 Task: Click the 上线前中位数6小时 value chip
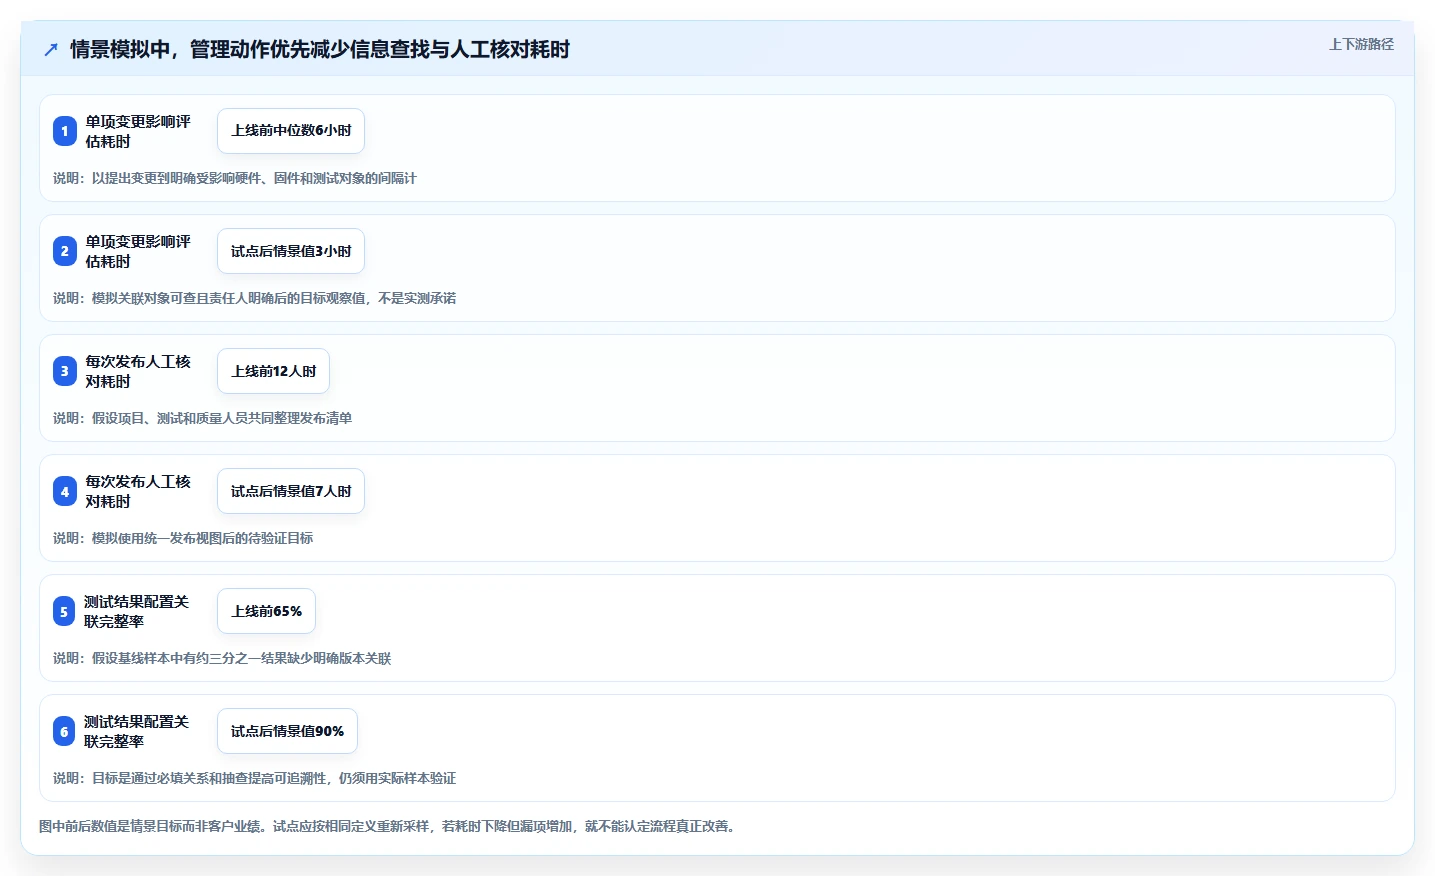(x=291, y=131)
